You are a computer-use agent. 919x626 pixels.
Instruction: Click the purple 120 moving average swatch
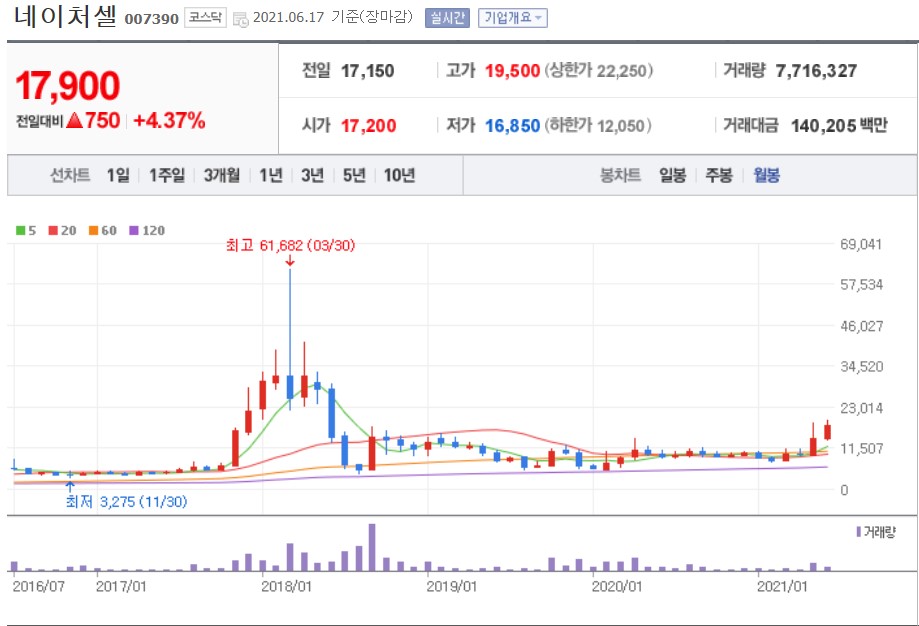tap(134, 230)
